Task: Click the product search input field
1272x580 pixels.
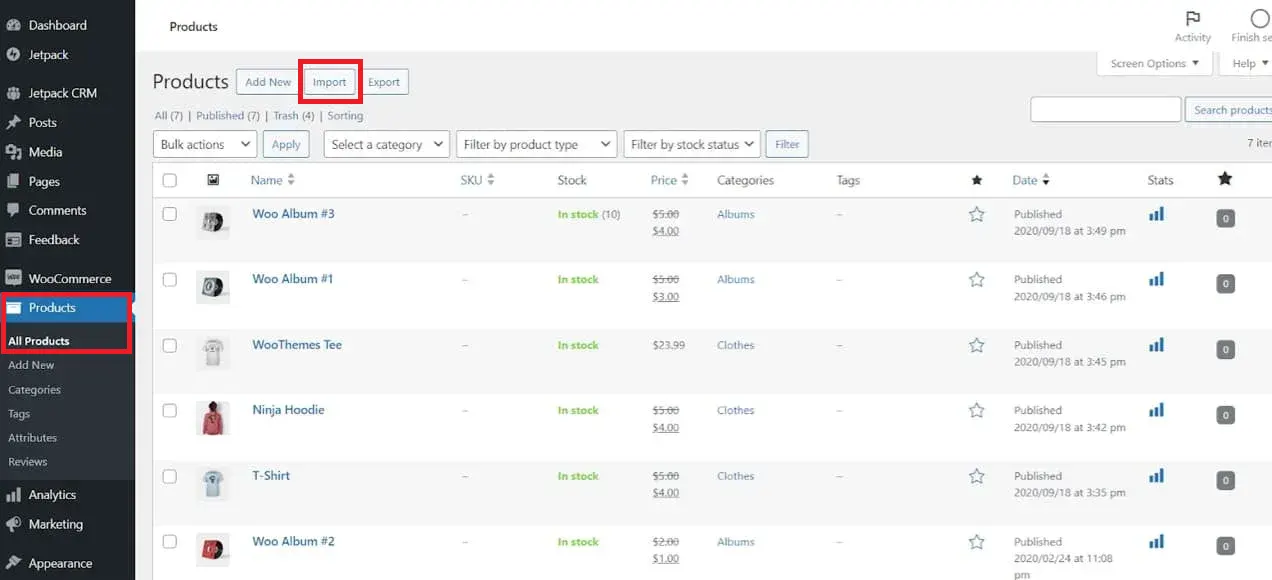Action: click(x=1105, y=110)
